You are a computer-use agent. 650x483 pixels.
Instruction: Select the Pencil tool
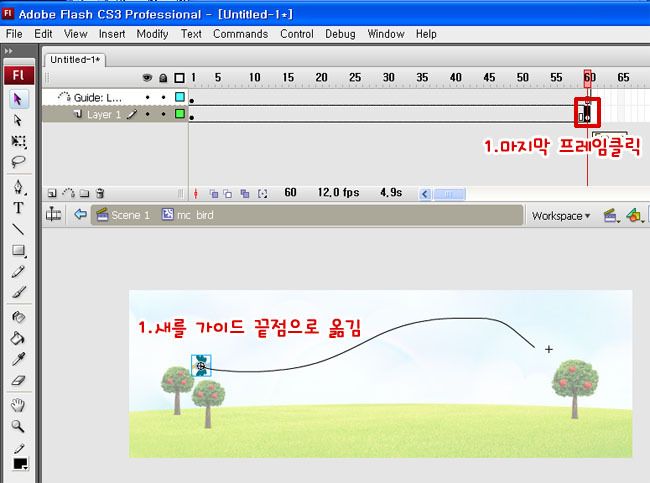pos(18,272)
